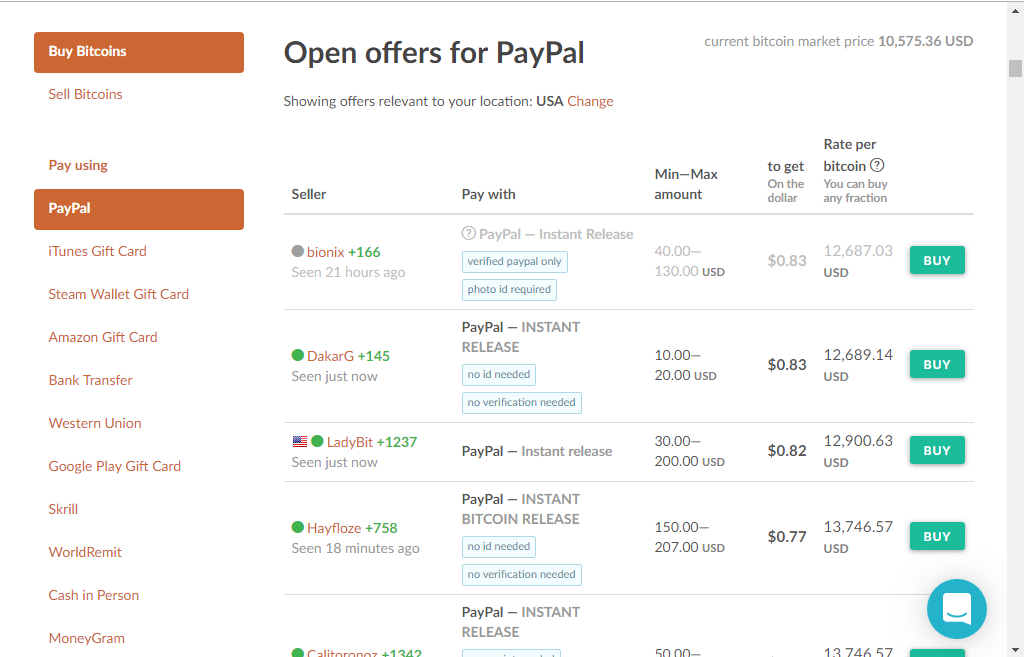Click gray offline status dot for bionix
Viewport: 1024px width, 657px height.
(x=297, y=252)
